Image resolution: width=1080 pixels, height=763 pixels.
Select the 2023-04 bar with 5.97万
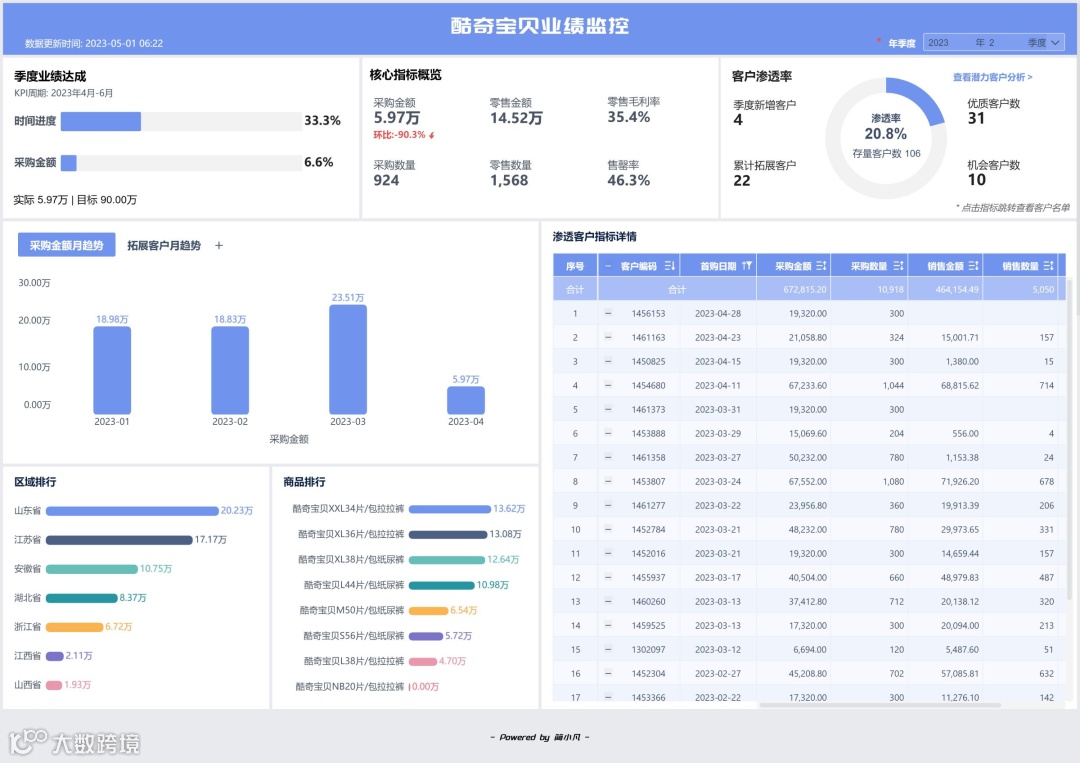tap(466, 400)
